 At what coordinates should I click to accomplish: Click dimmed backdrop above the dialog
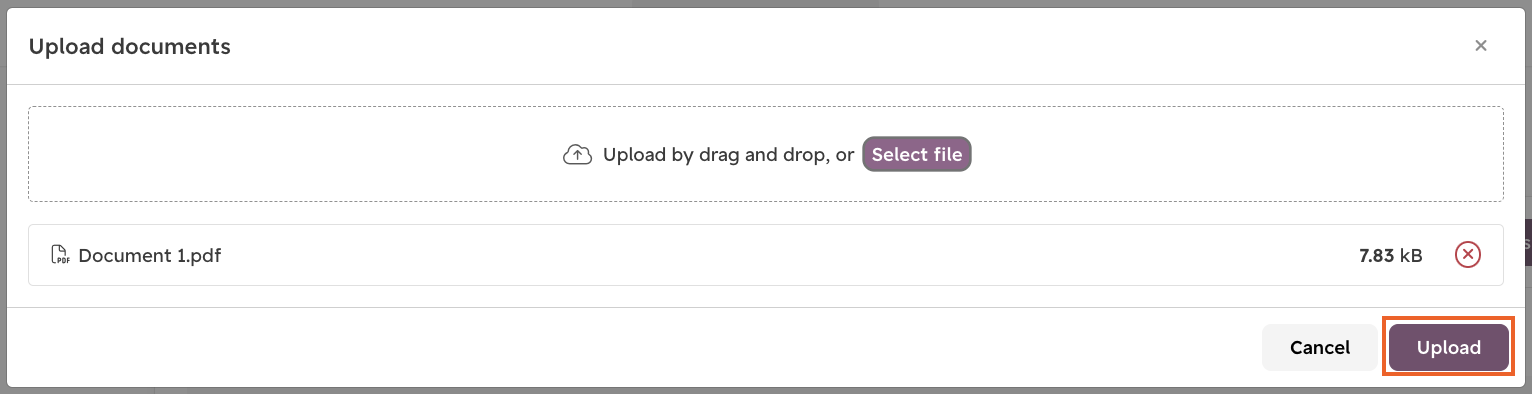click(x=766, y=4)
